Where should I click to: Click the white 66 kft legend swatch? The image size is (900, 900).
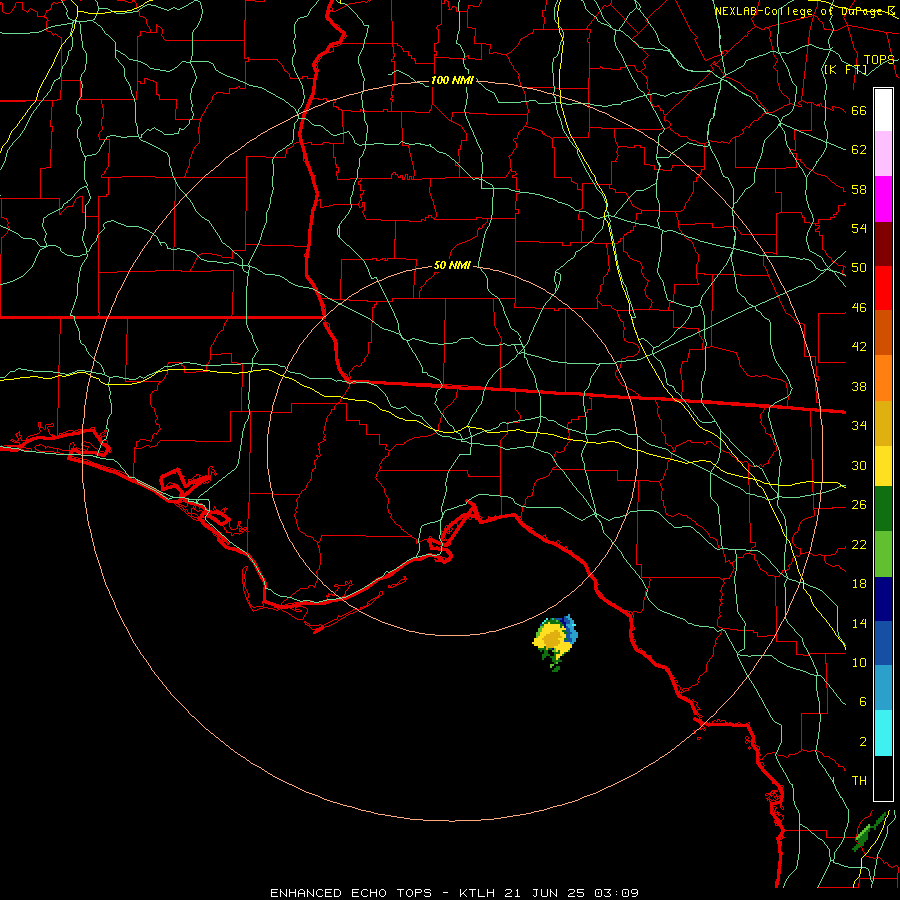pyautogui.click(x=883, y=110)
